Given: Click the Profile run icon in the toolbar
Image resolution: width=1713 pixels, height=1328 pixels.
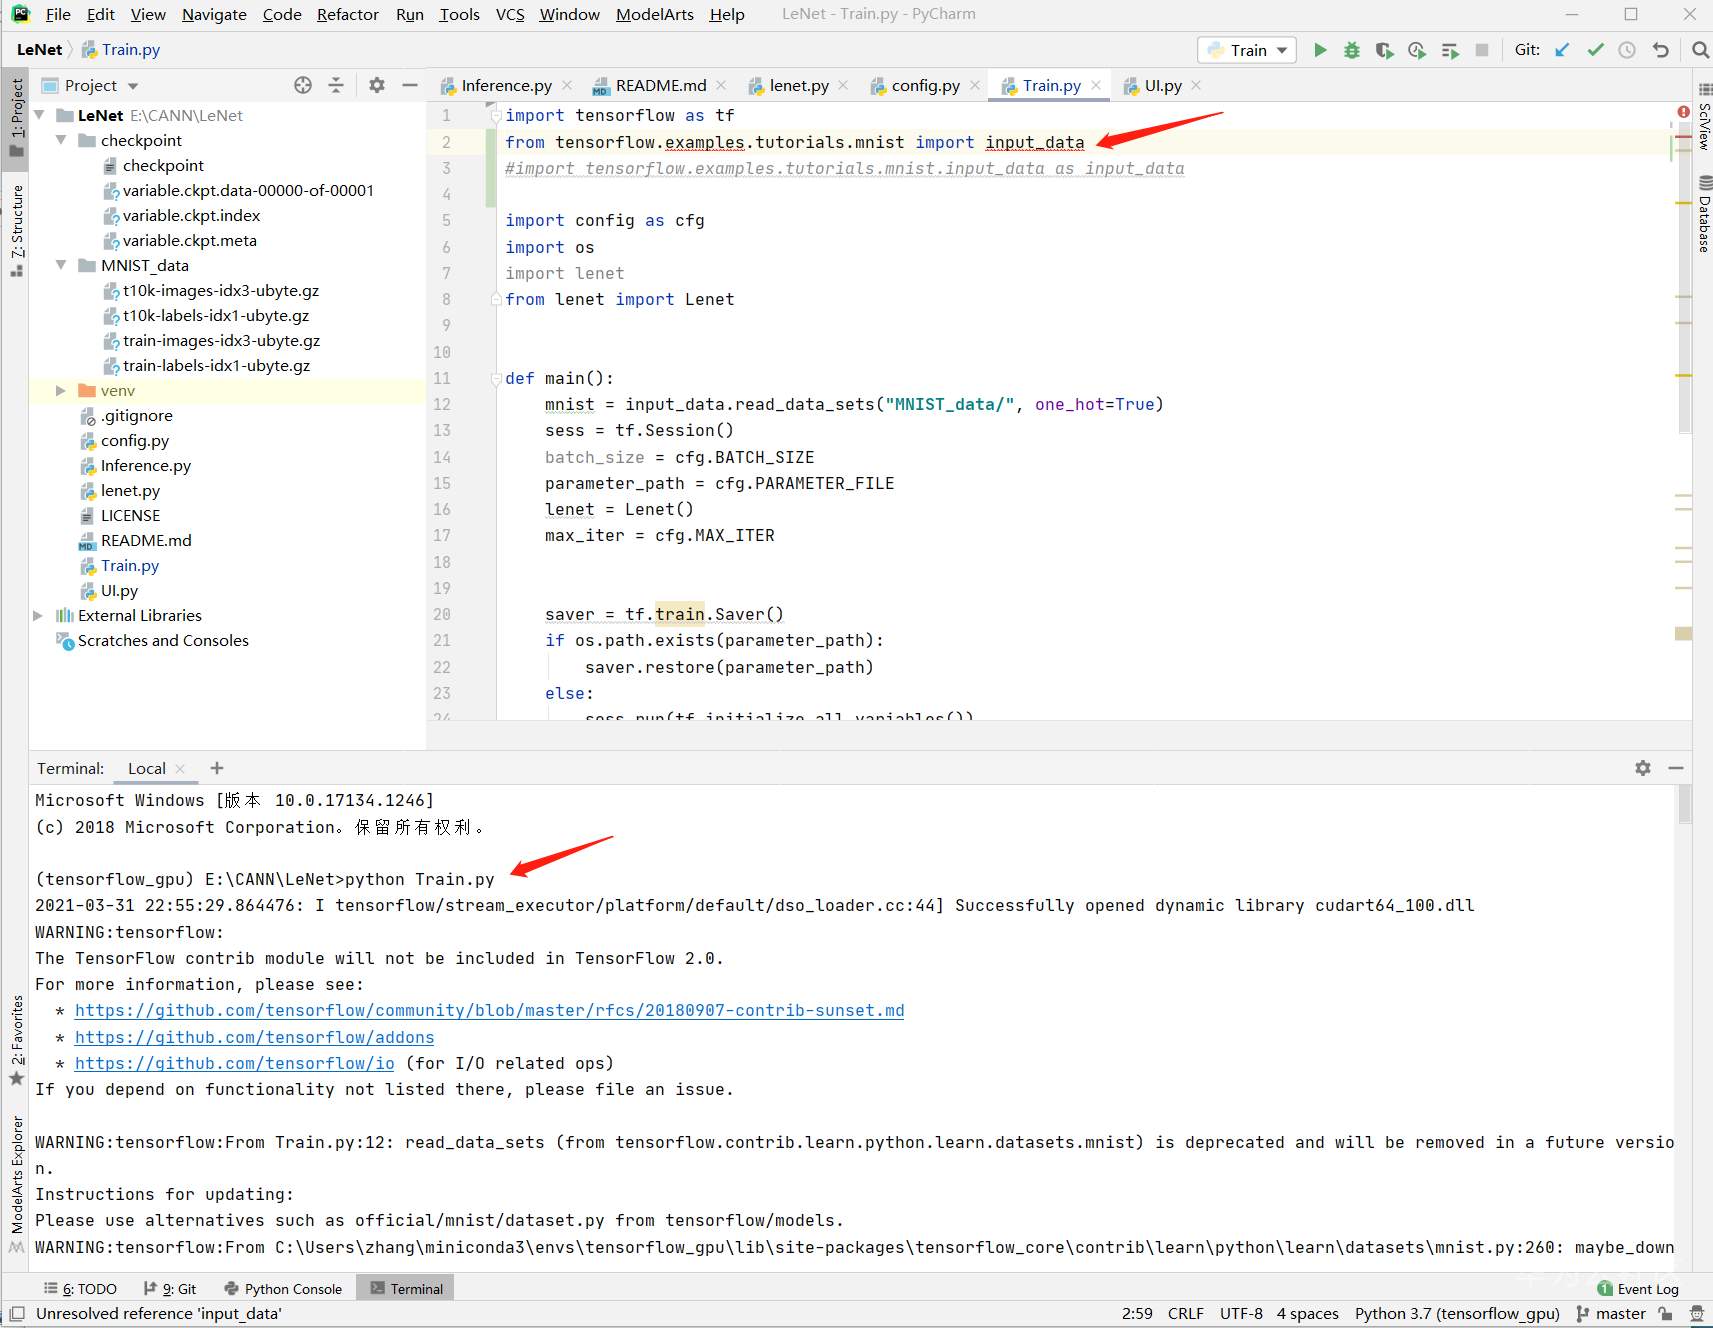Looking at the screenshot, I should (1417, 50).
